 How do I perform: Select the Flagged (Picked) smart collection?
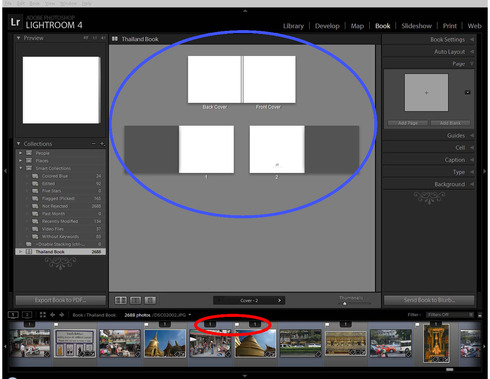[61, 198]
